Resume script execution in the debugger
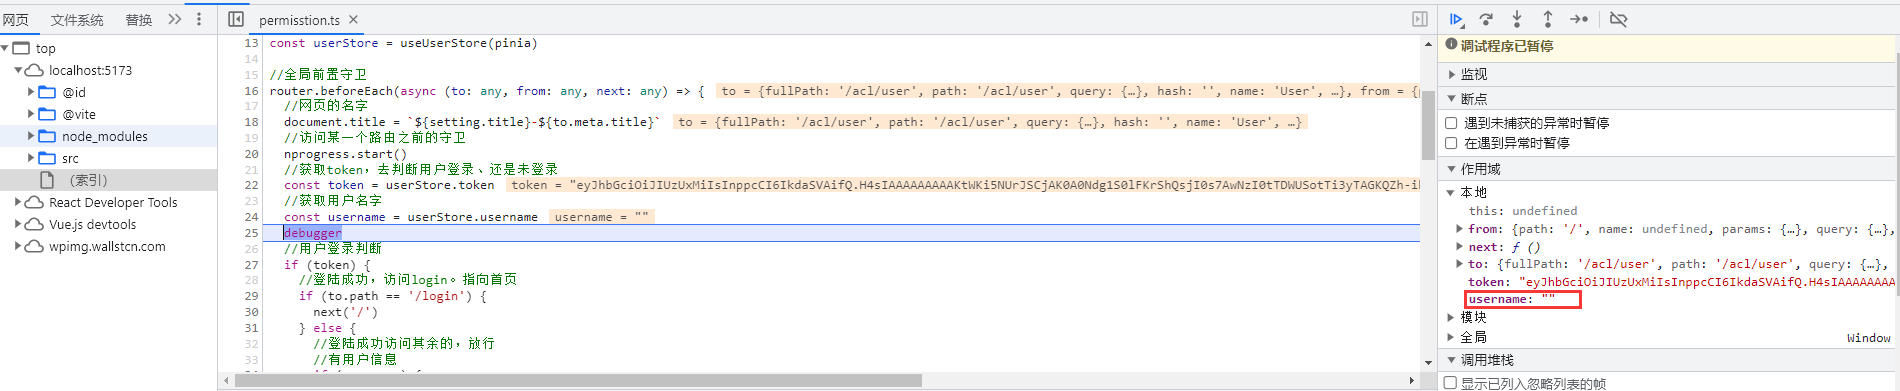1900x391 pixels. [x=1457, y=19]
